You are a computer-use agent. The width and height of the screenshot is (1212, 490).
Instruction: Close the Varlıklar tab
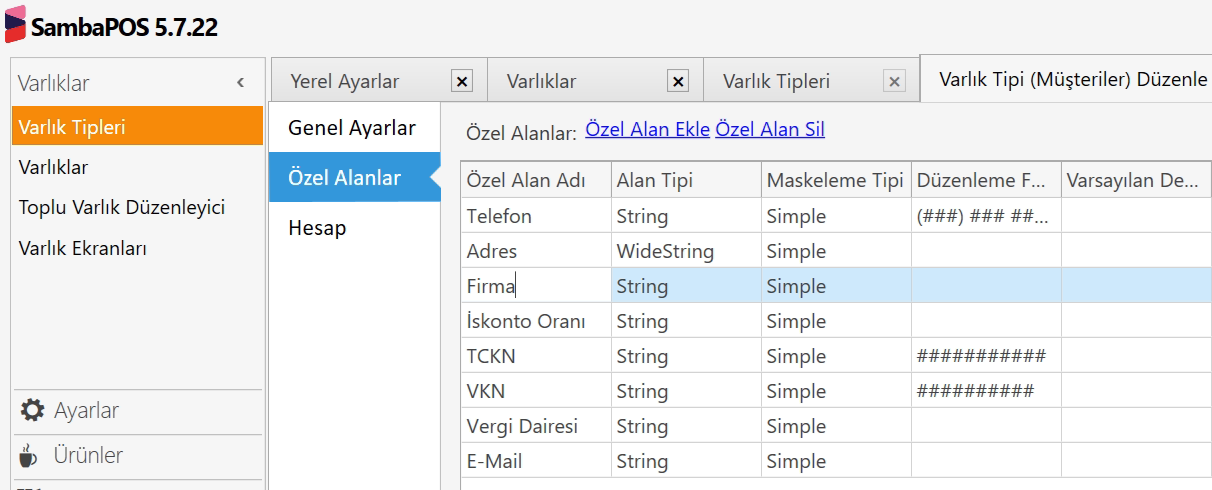click(678, 82)
